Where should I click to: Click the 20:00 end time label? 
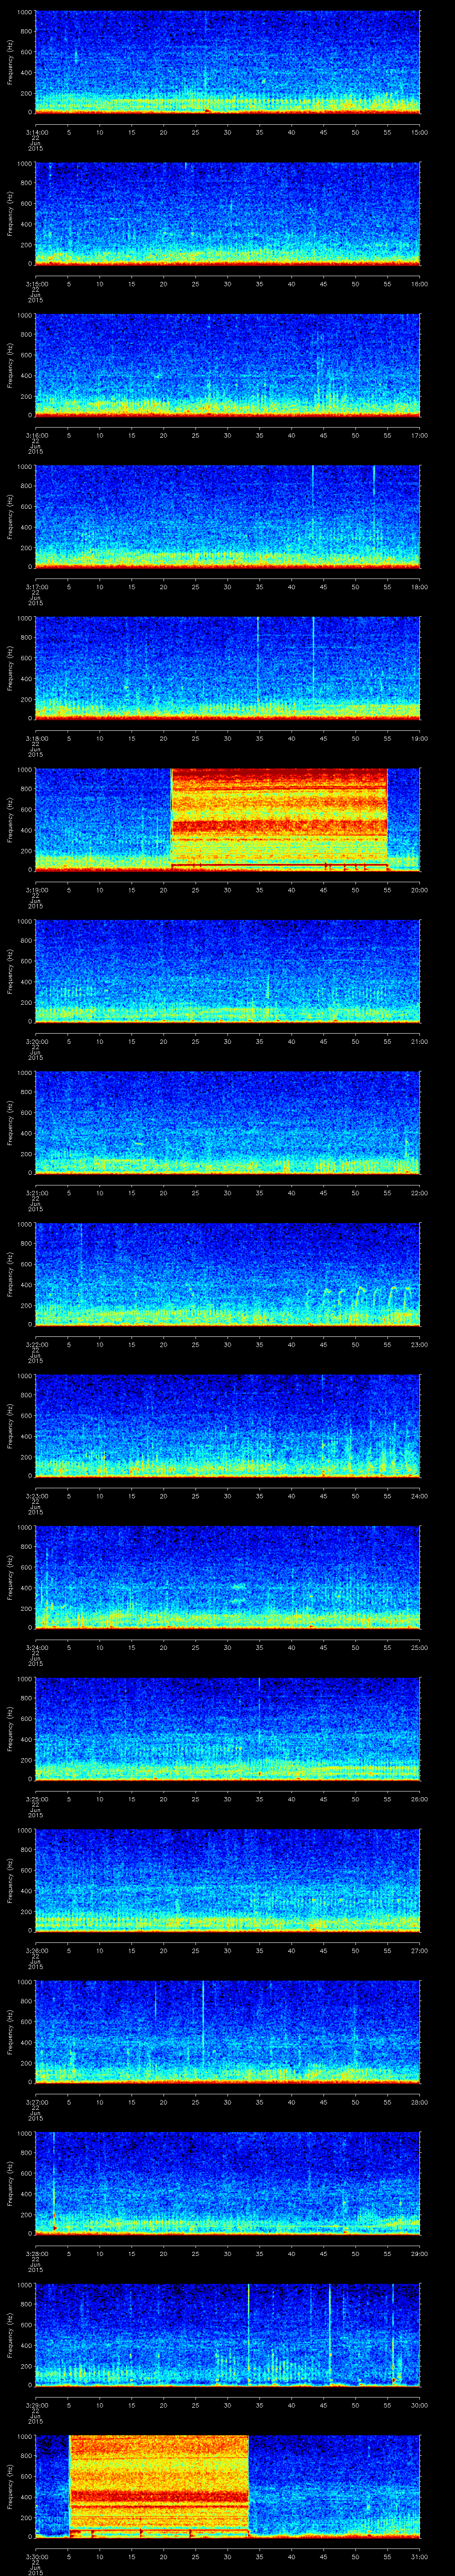[420, 890]
